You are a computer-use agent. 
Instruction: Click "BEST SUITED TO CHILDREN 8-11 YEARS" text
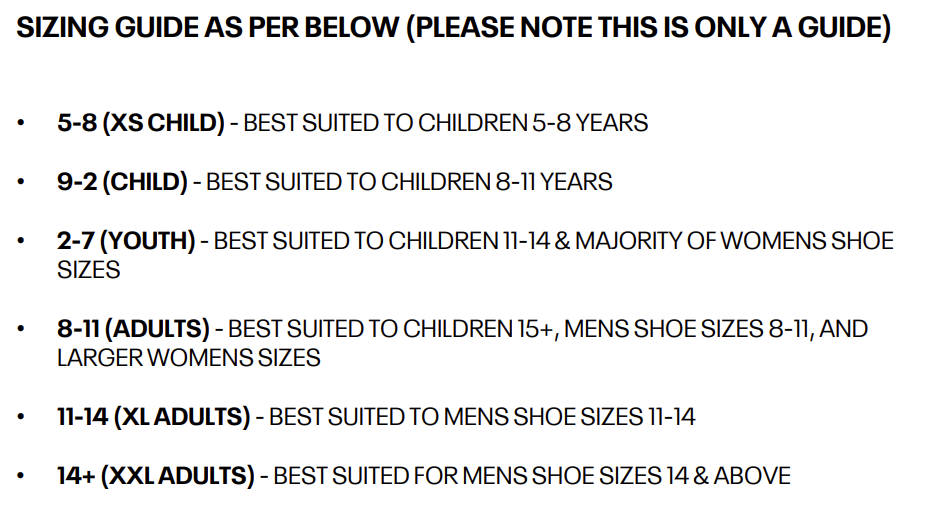pos(409,182)
